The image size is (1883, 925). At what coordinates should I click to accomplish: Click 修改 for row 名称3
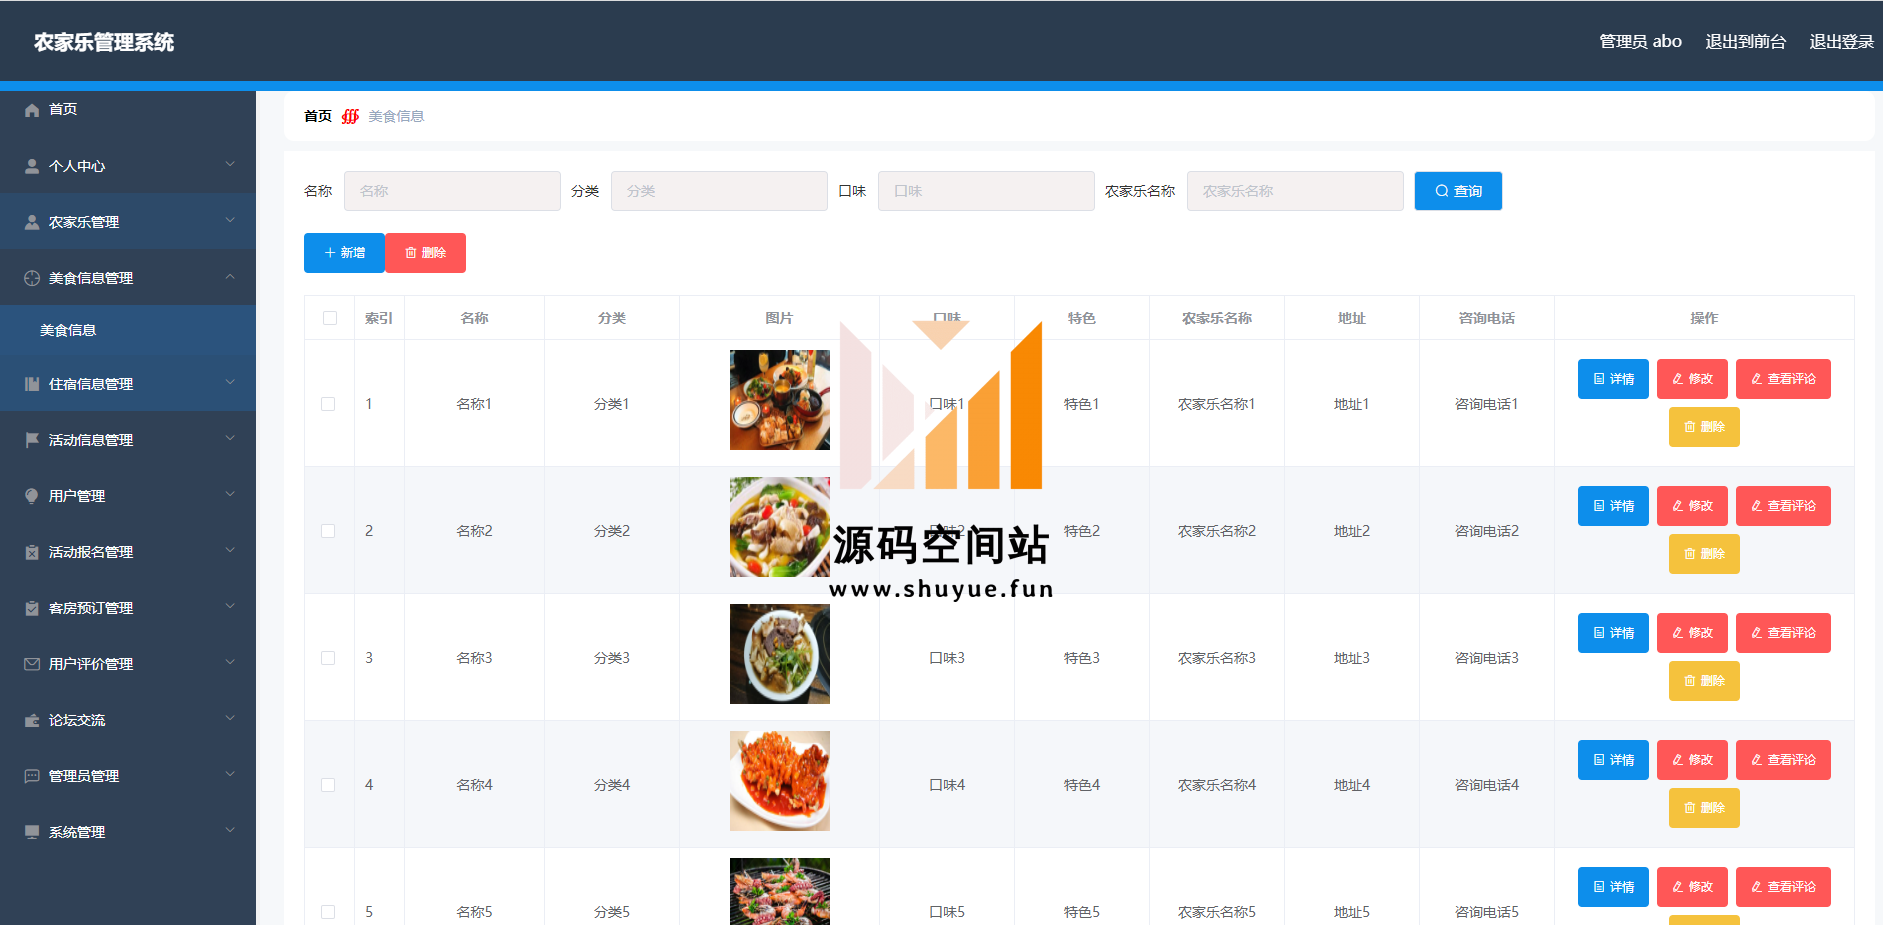1692,633
